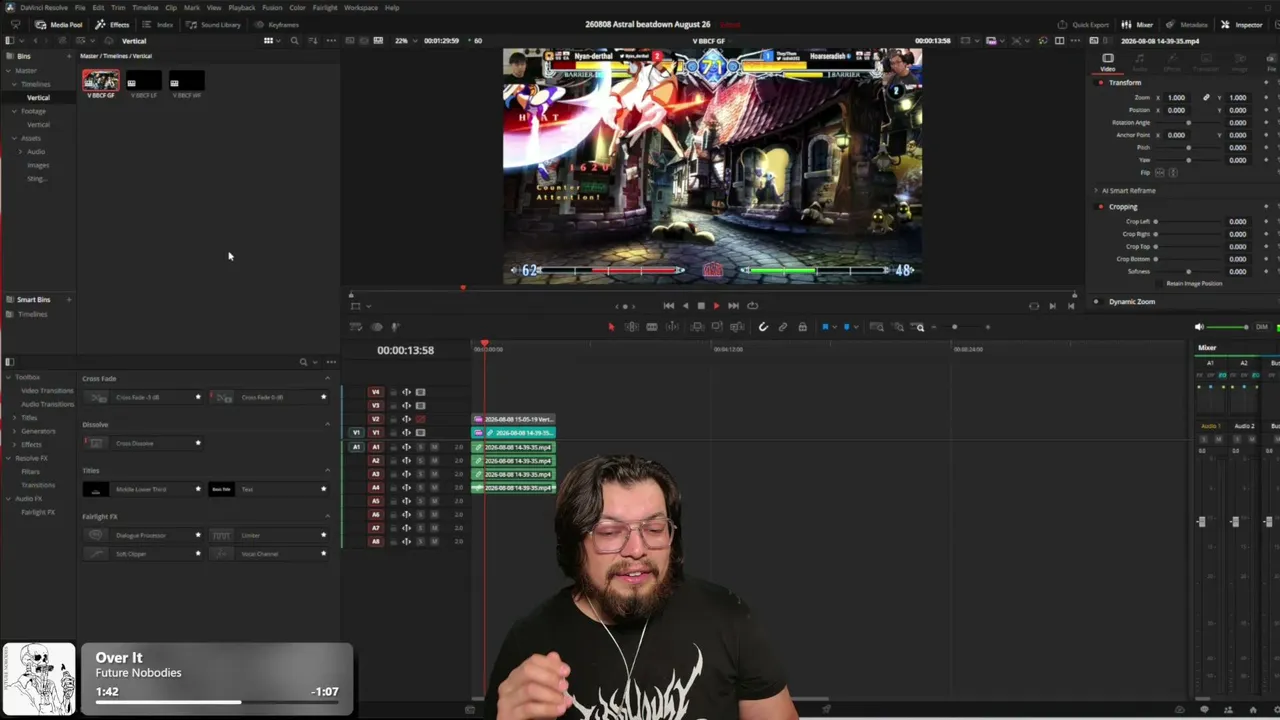Select the Blade edit mode tool
The height and width of the screenshot is (720, 1280).
(652, 327)
